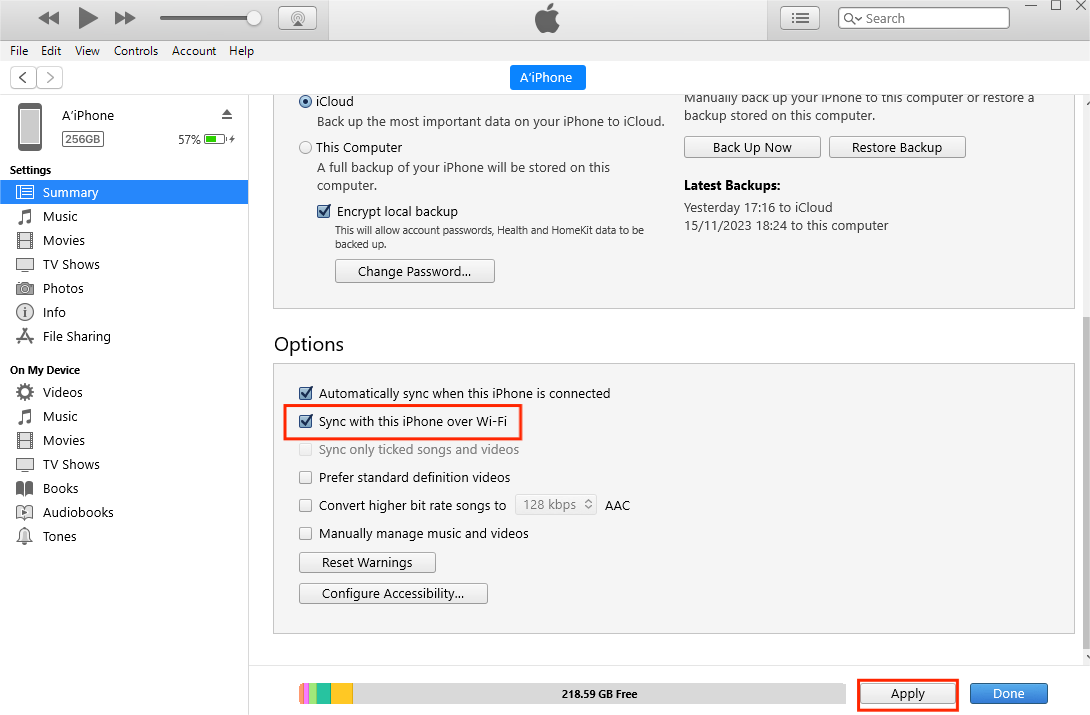Tick Convert higher bit rate songs
The height and width of the screenshot is (715, 1090).
[x=306, y=505]
